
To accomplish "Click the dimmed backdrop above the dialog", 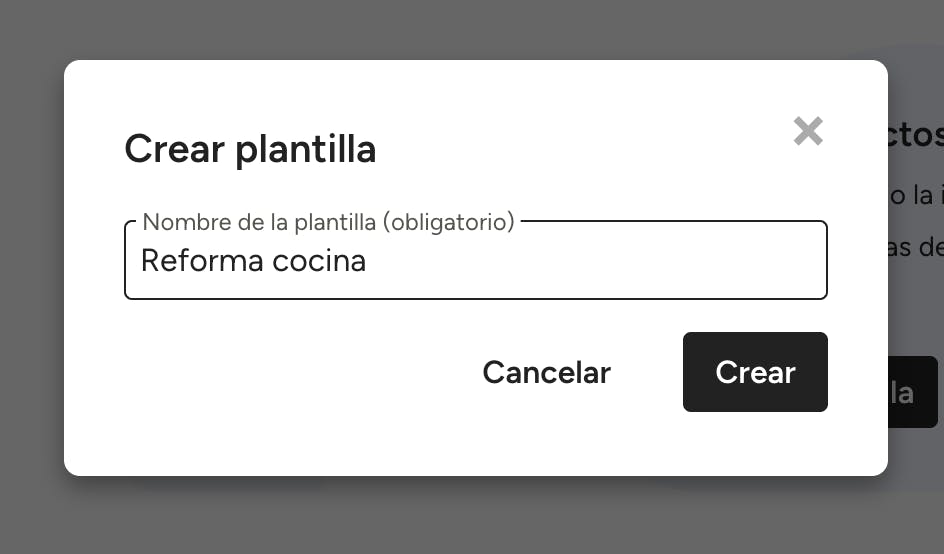I will click(x=470, y=28).
